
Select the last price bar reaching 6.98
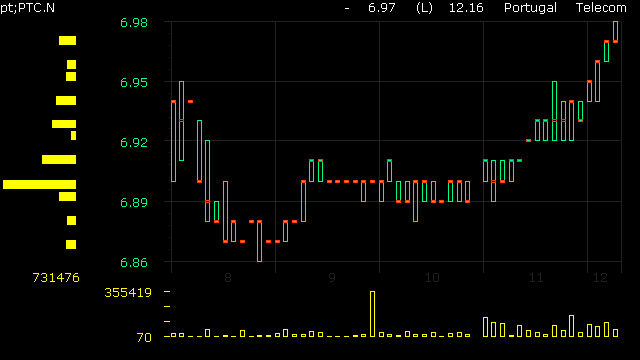(x=616, y=32)
